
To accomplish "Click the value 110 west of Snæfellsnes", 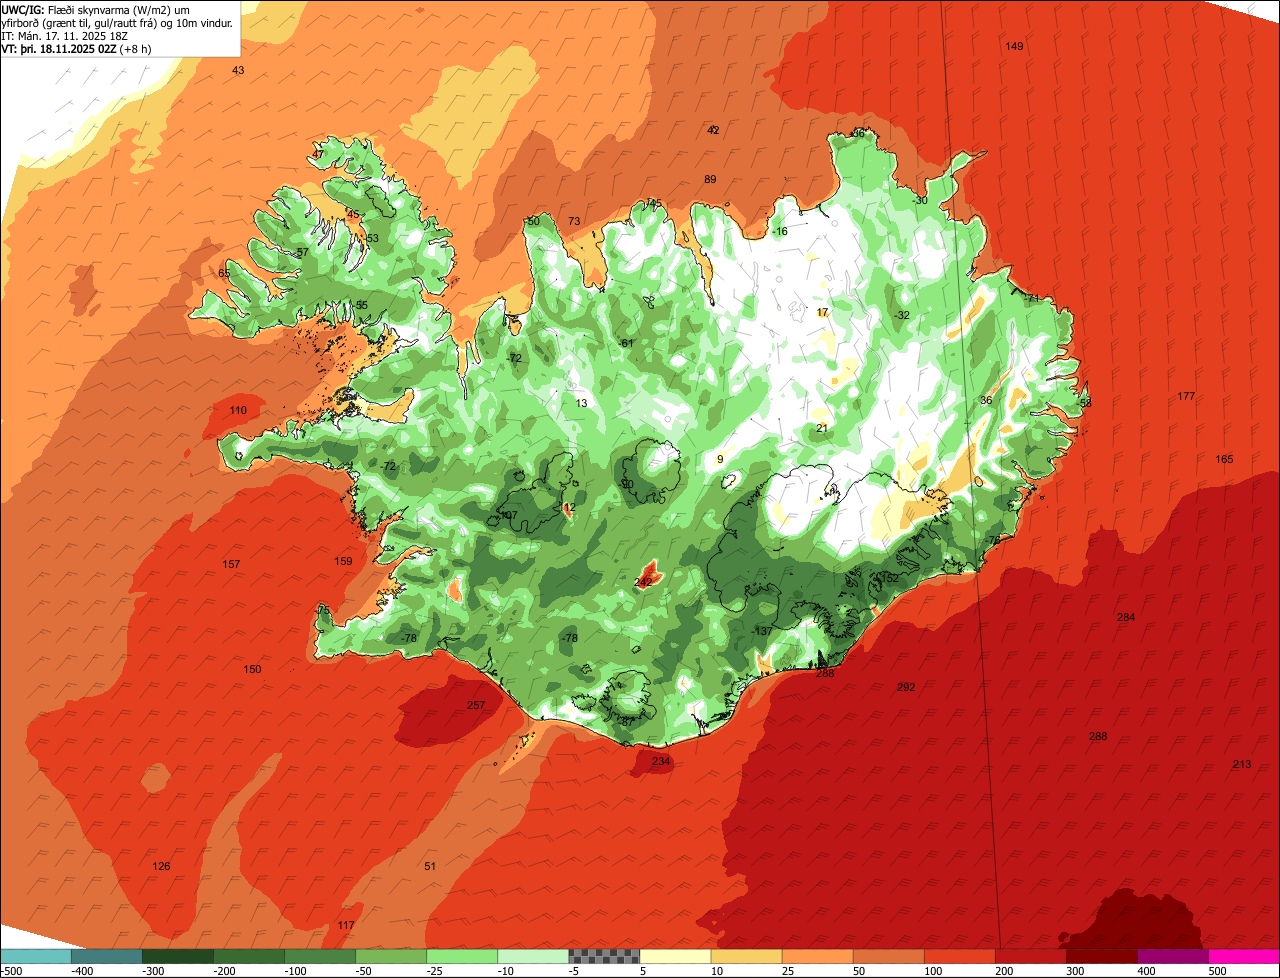I will tap(238, 411).
